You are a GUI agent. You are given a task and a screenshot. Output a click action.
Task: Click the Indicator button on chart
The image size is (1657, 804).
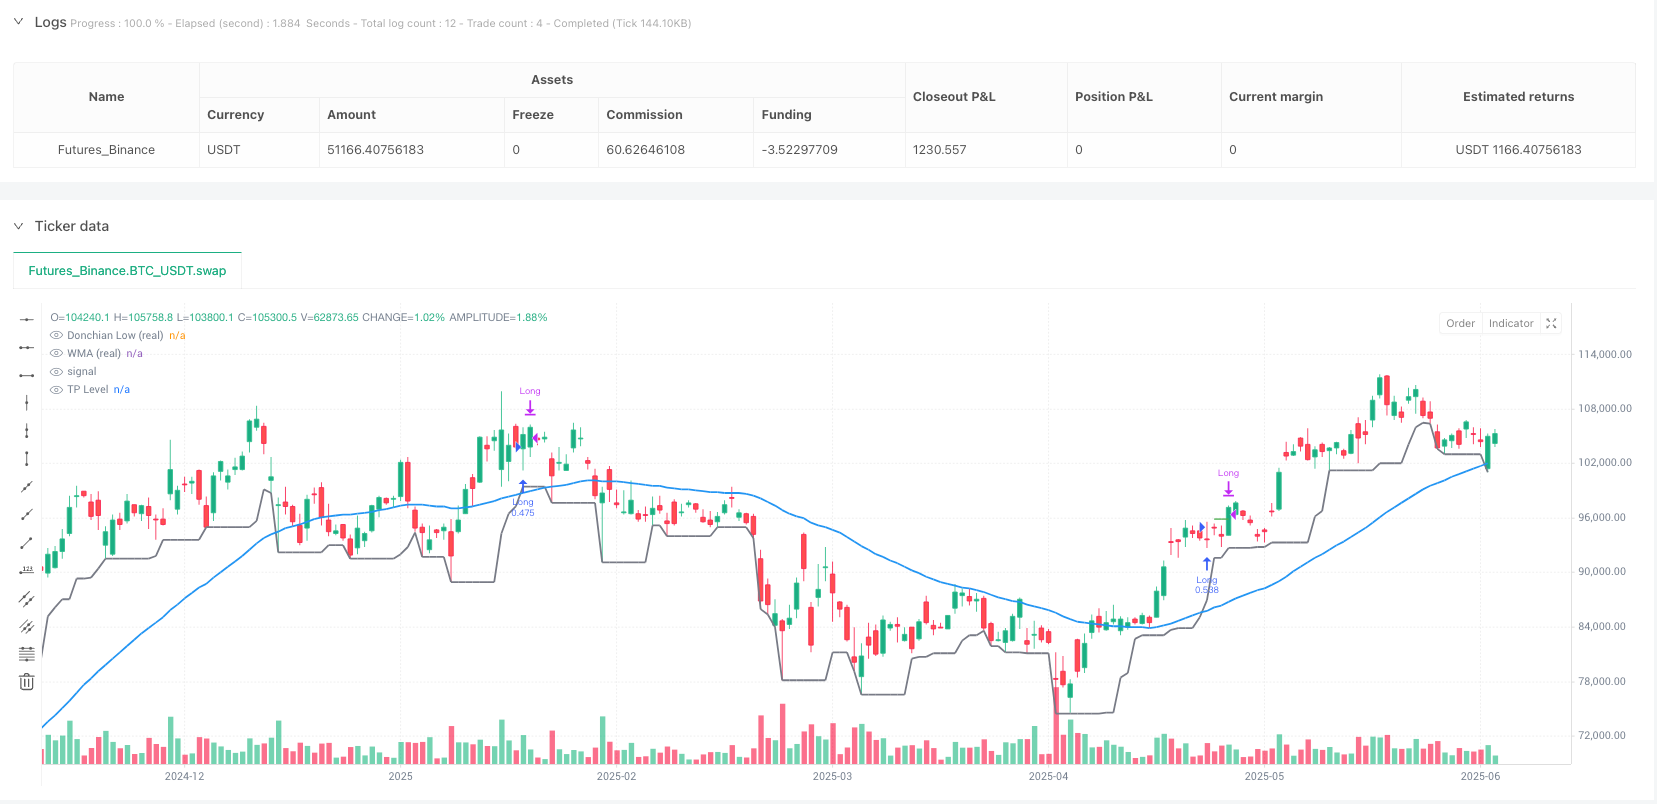click(x=1510, y=323)
